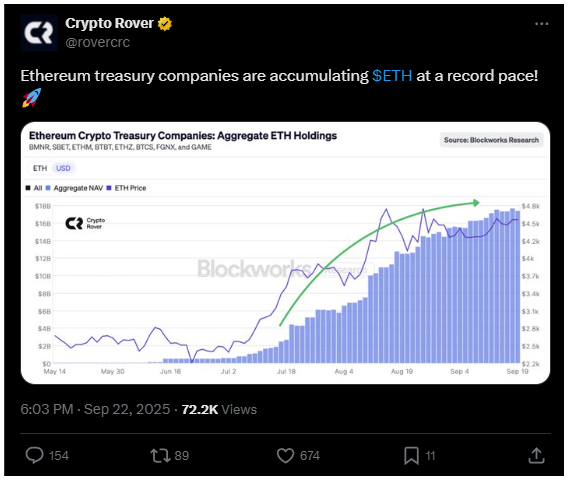This screenshot has height=480, width=568.
Task: Click the repost arrows icon
Action: (x=160, y=455)
